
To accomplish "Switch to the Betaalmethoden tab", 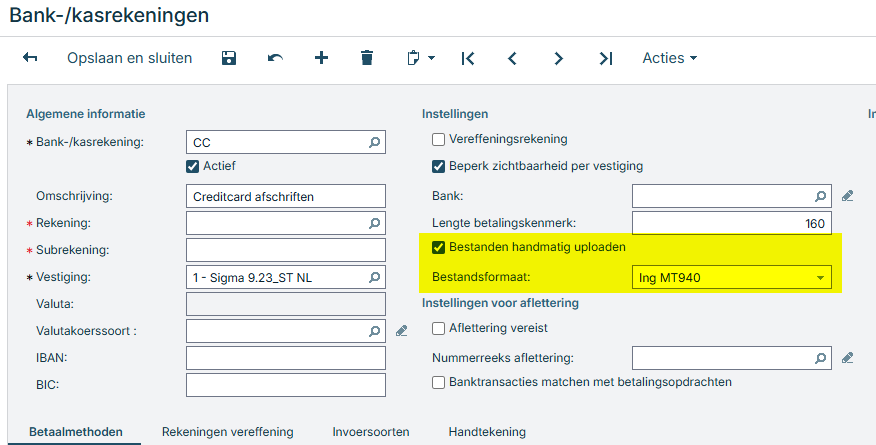I will 75,432.
